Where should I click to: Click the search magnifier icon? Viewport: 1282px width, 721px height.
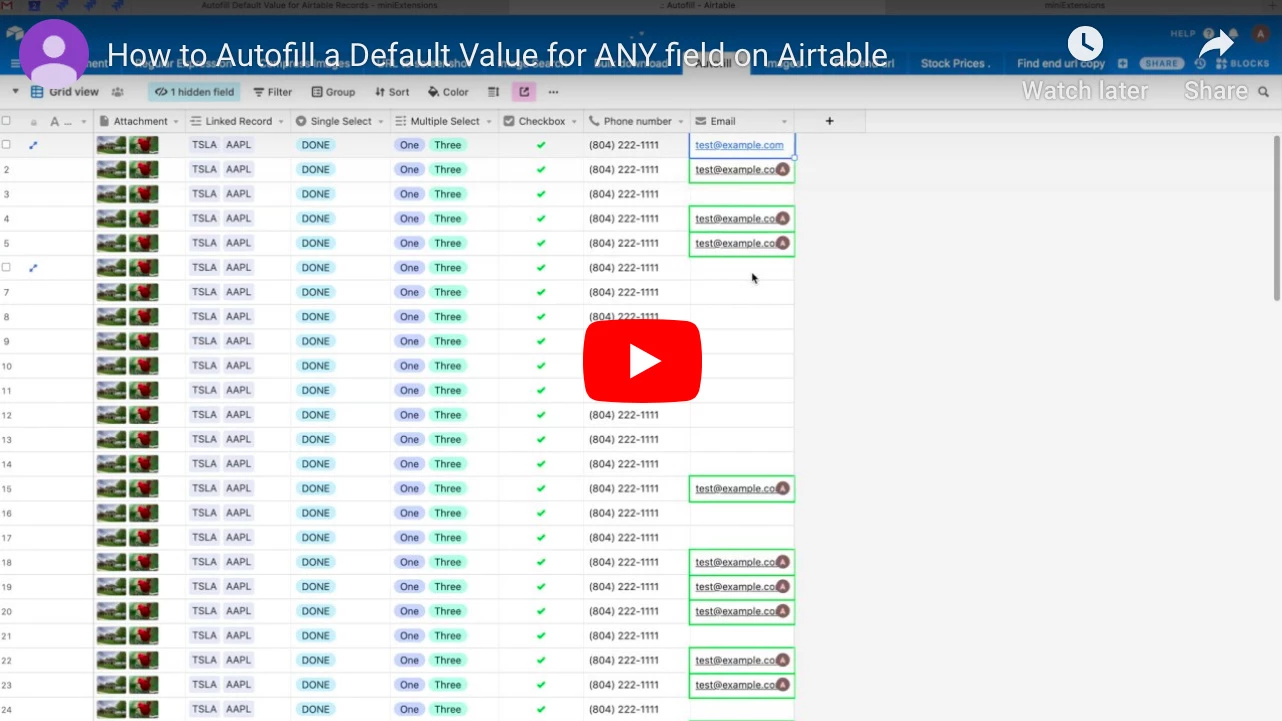(x=1264, y=92)
